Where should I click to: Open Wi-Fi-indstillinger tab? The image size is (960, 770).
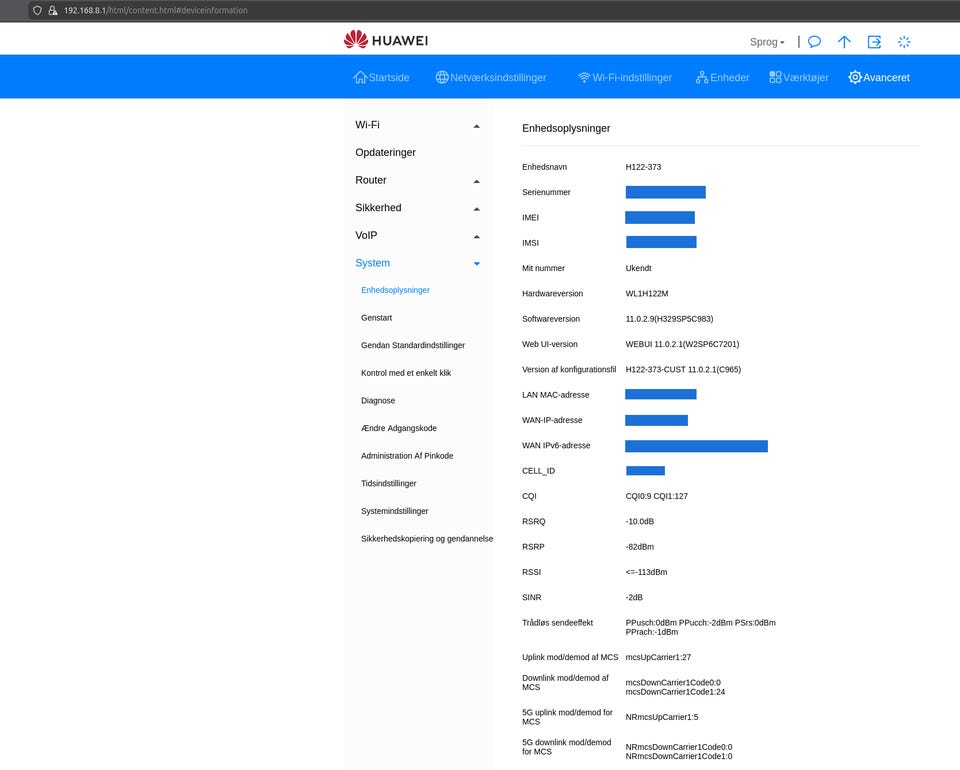click(x=624, y=77)
